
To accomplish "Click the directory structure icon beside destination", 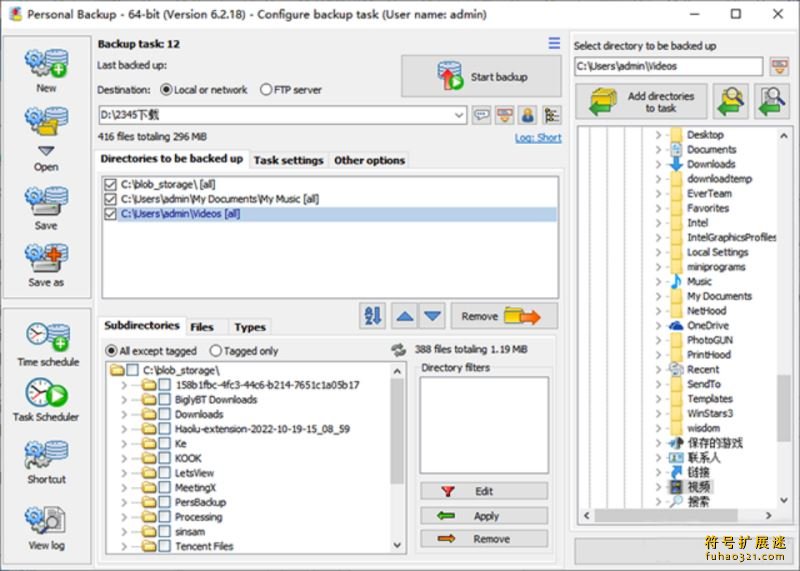I will 552,115.
